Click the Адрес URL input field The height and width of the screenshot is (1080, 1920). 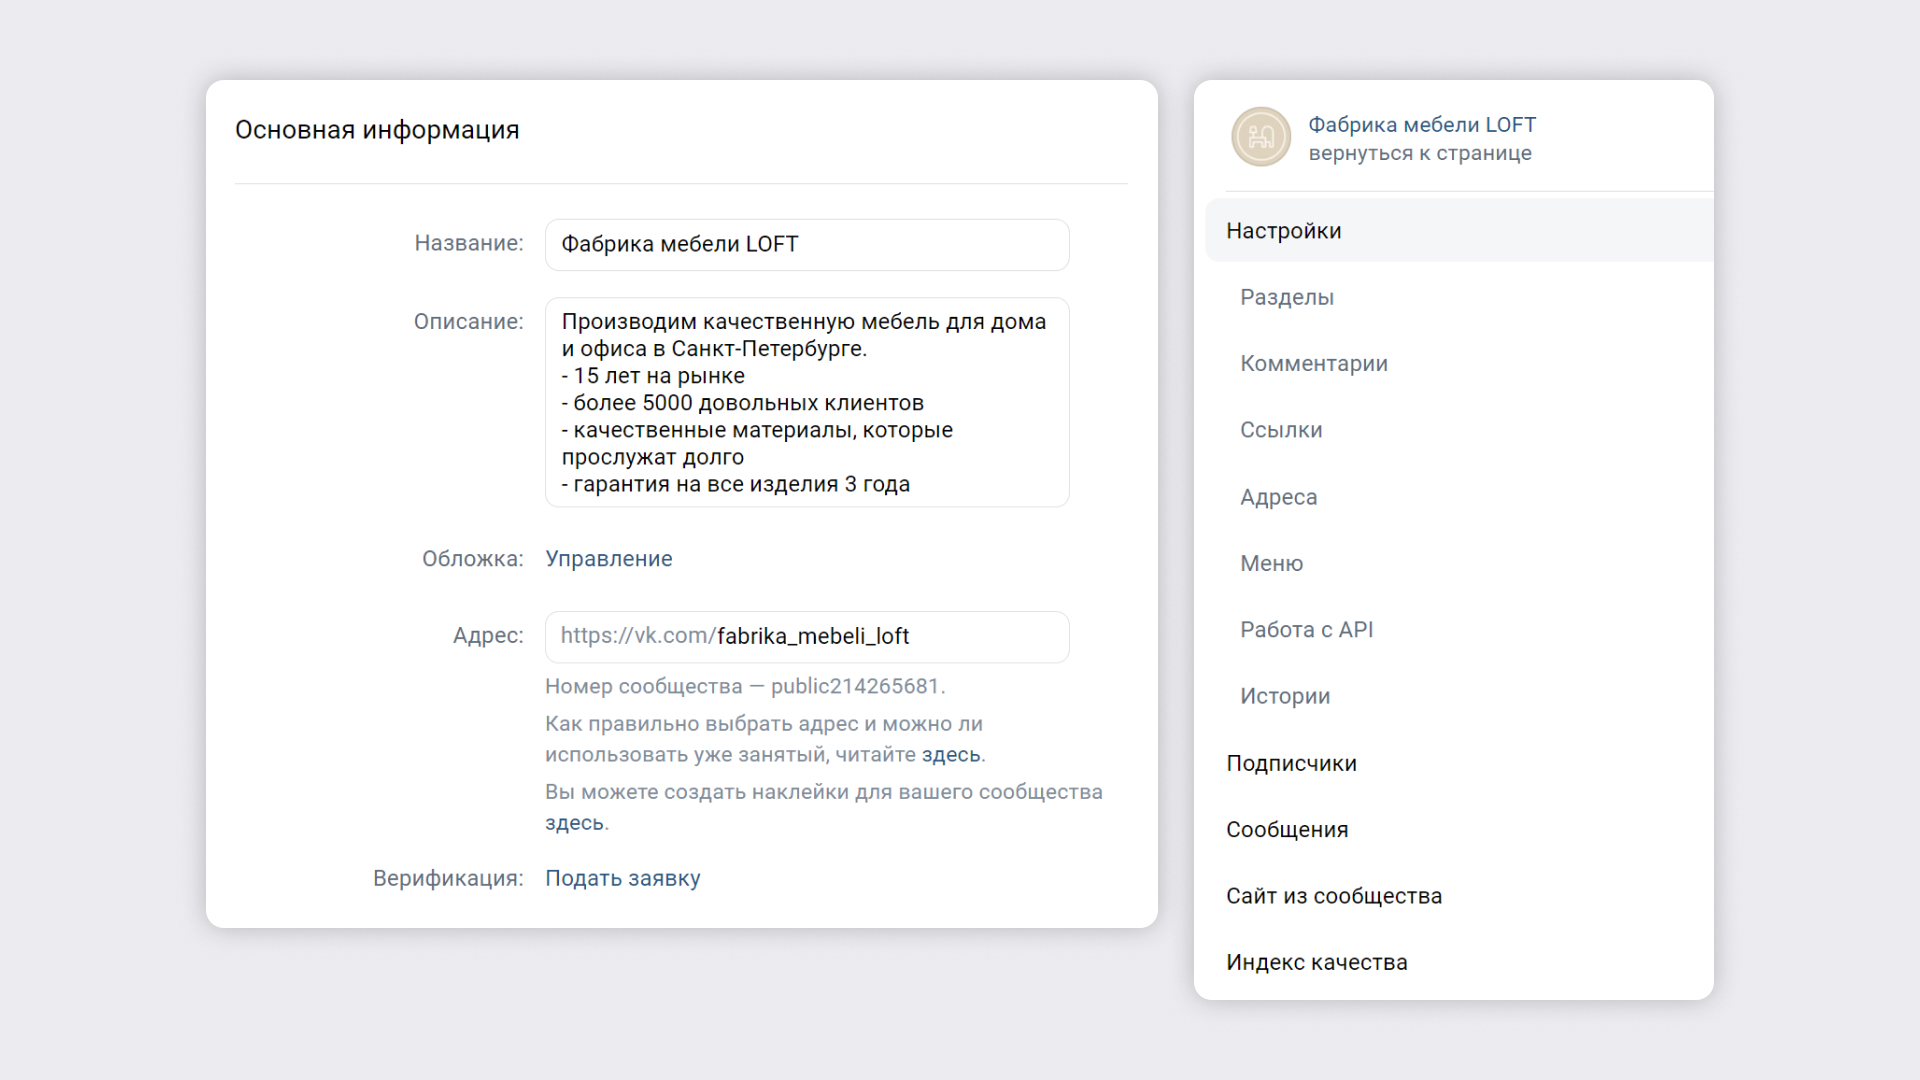pyautogui.click(x=807, y=637)
